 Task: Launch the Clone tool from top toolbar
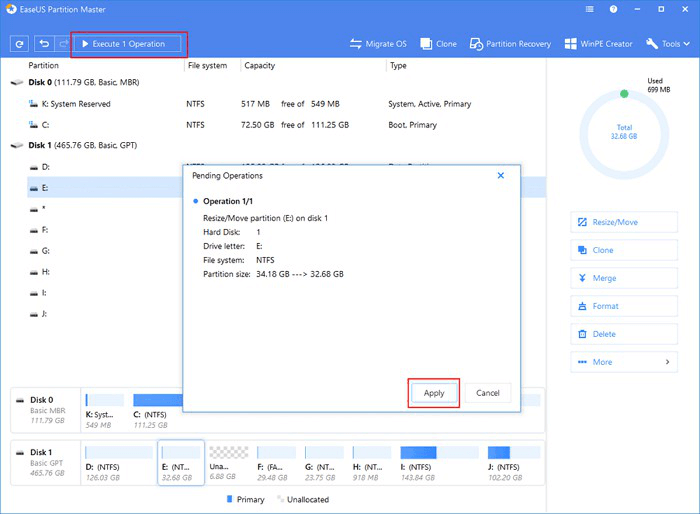click(439, 44)
